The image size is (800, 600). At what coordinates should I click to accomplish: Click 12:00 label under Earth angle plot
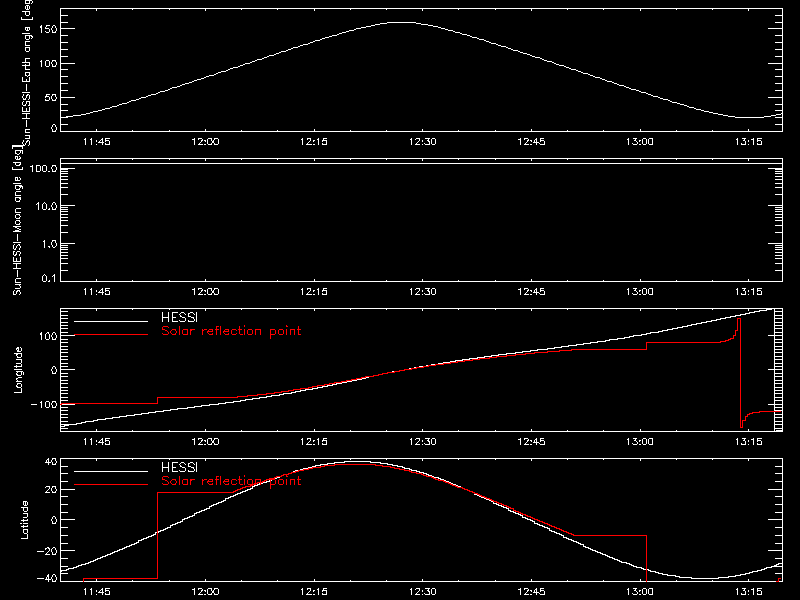(x=205, y=141)
